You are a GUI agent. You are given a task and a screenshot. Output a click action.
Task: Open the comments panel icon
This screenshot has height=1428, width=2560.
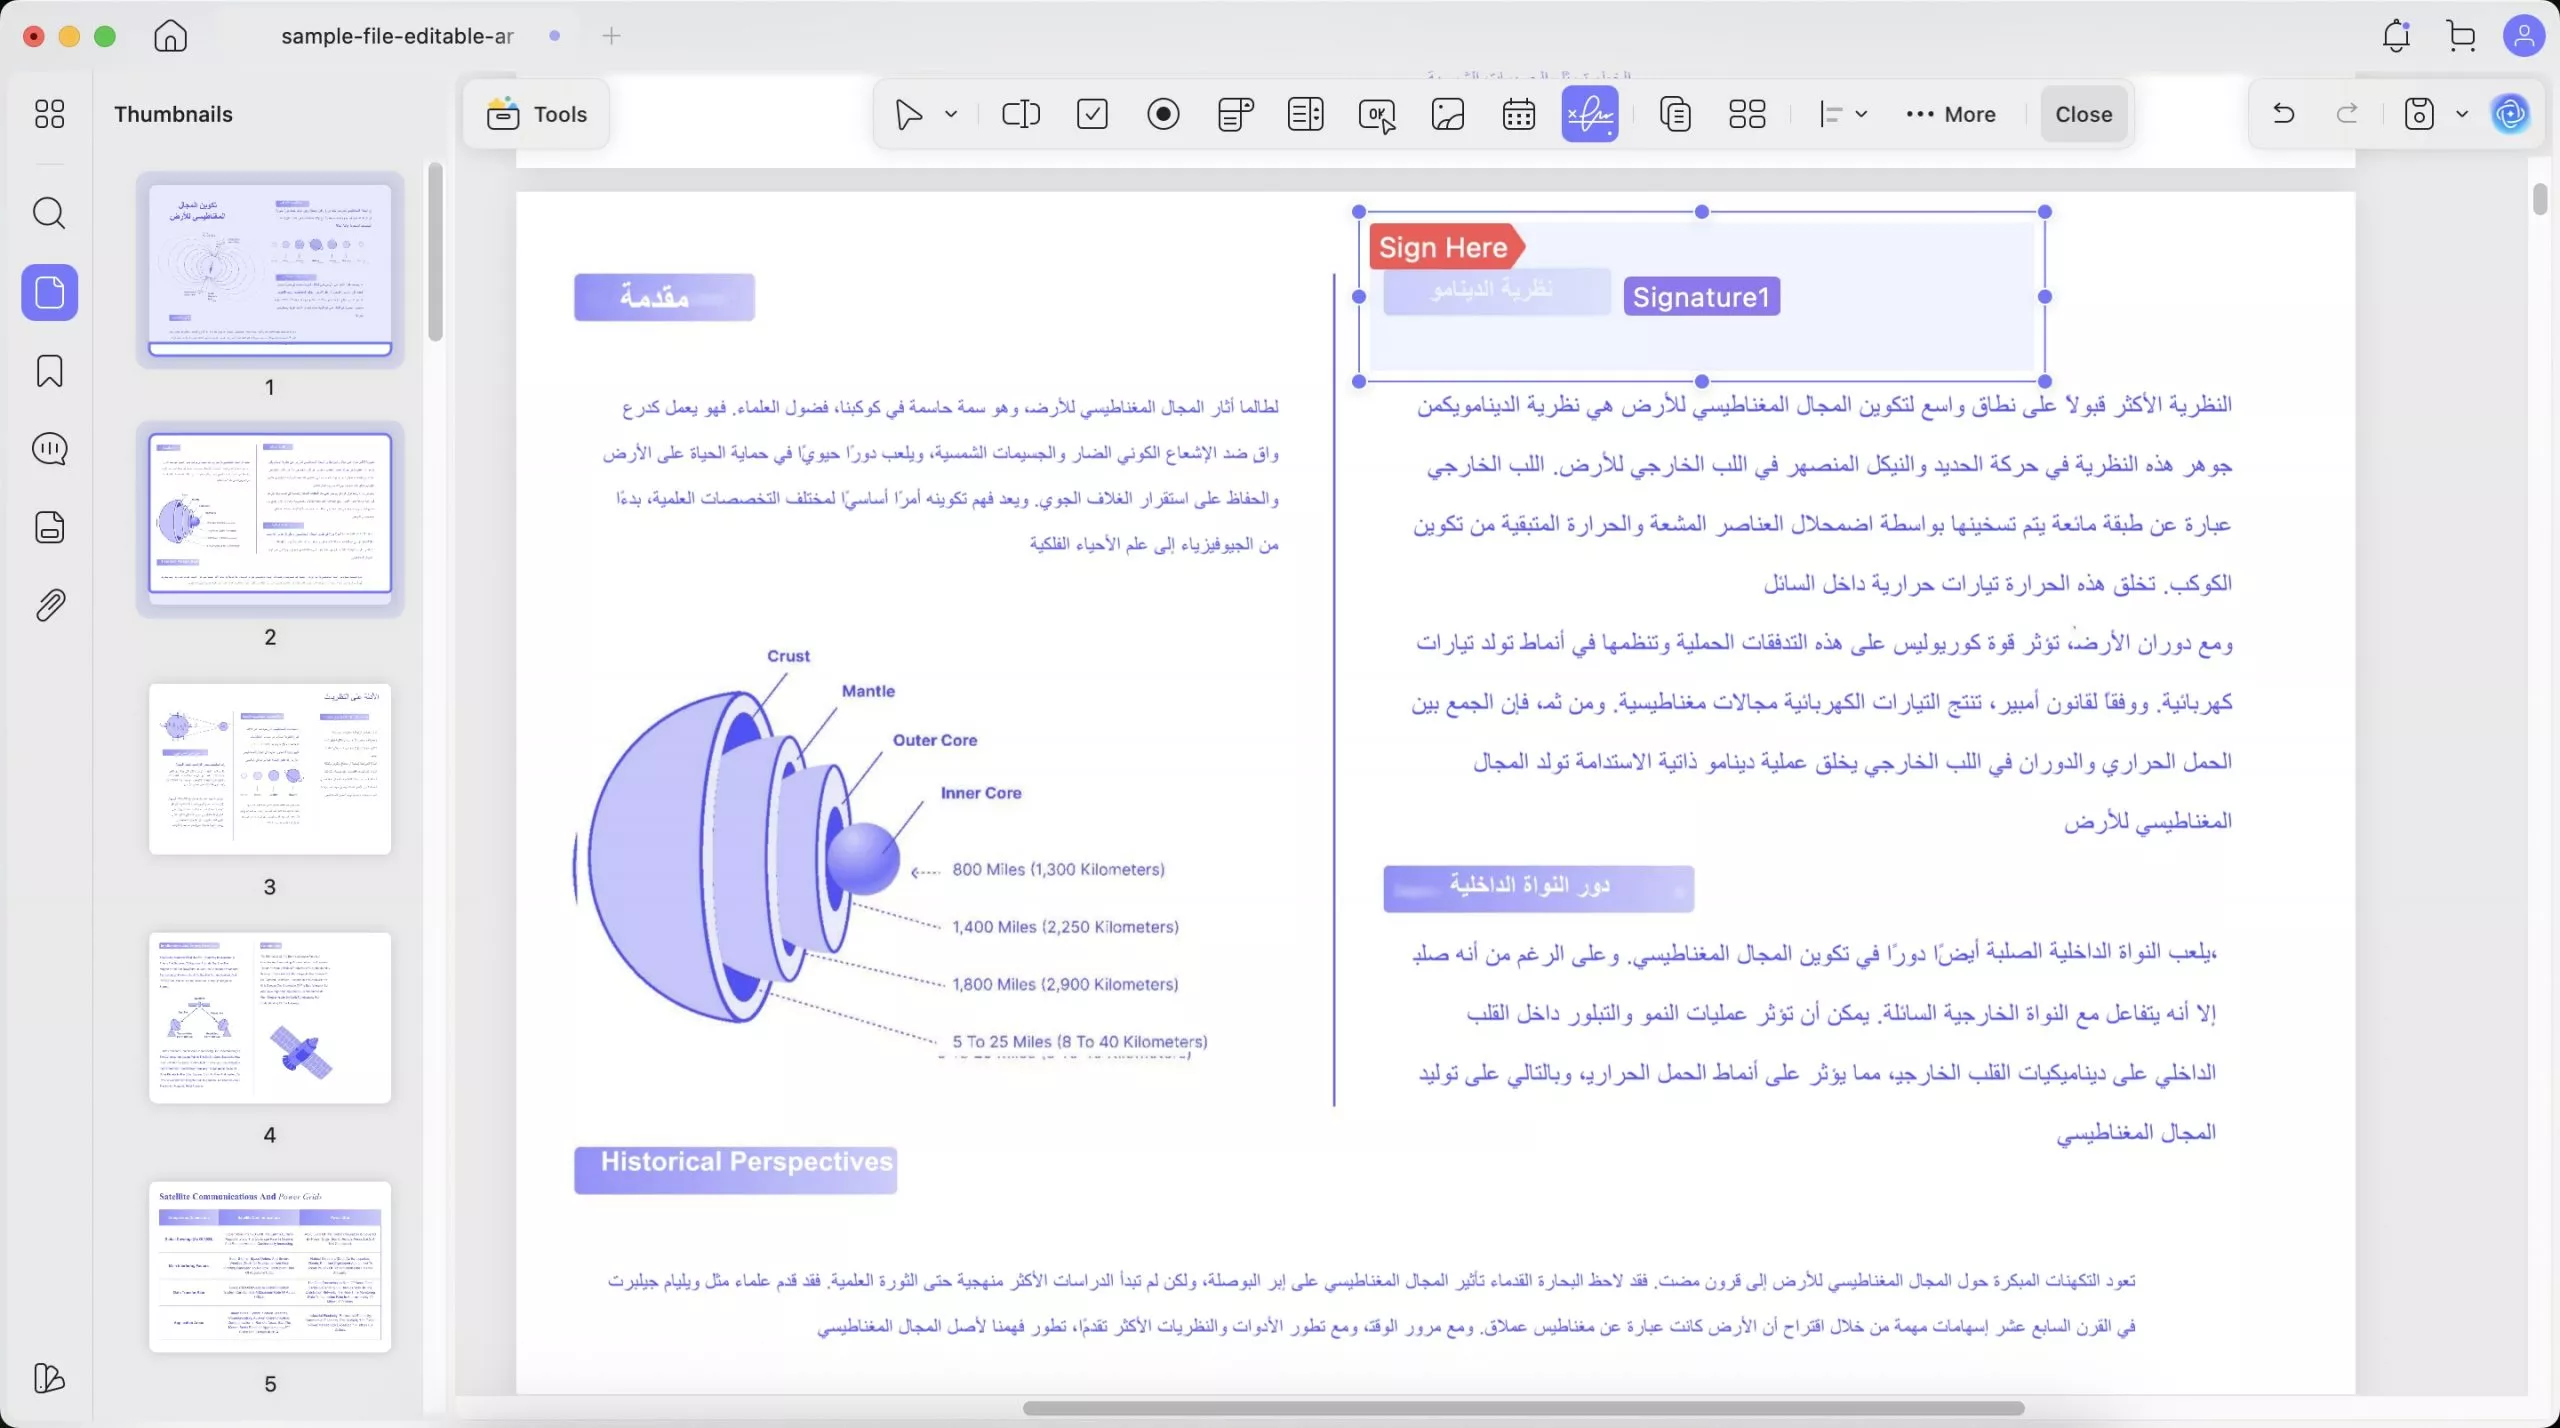[49, 449]
